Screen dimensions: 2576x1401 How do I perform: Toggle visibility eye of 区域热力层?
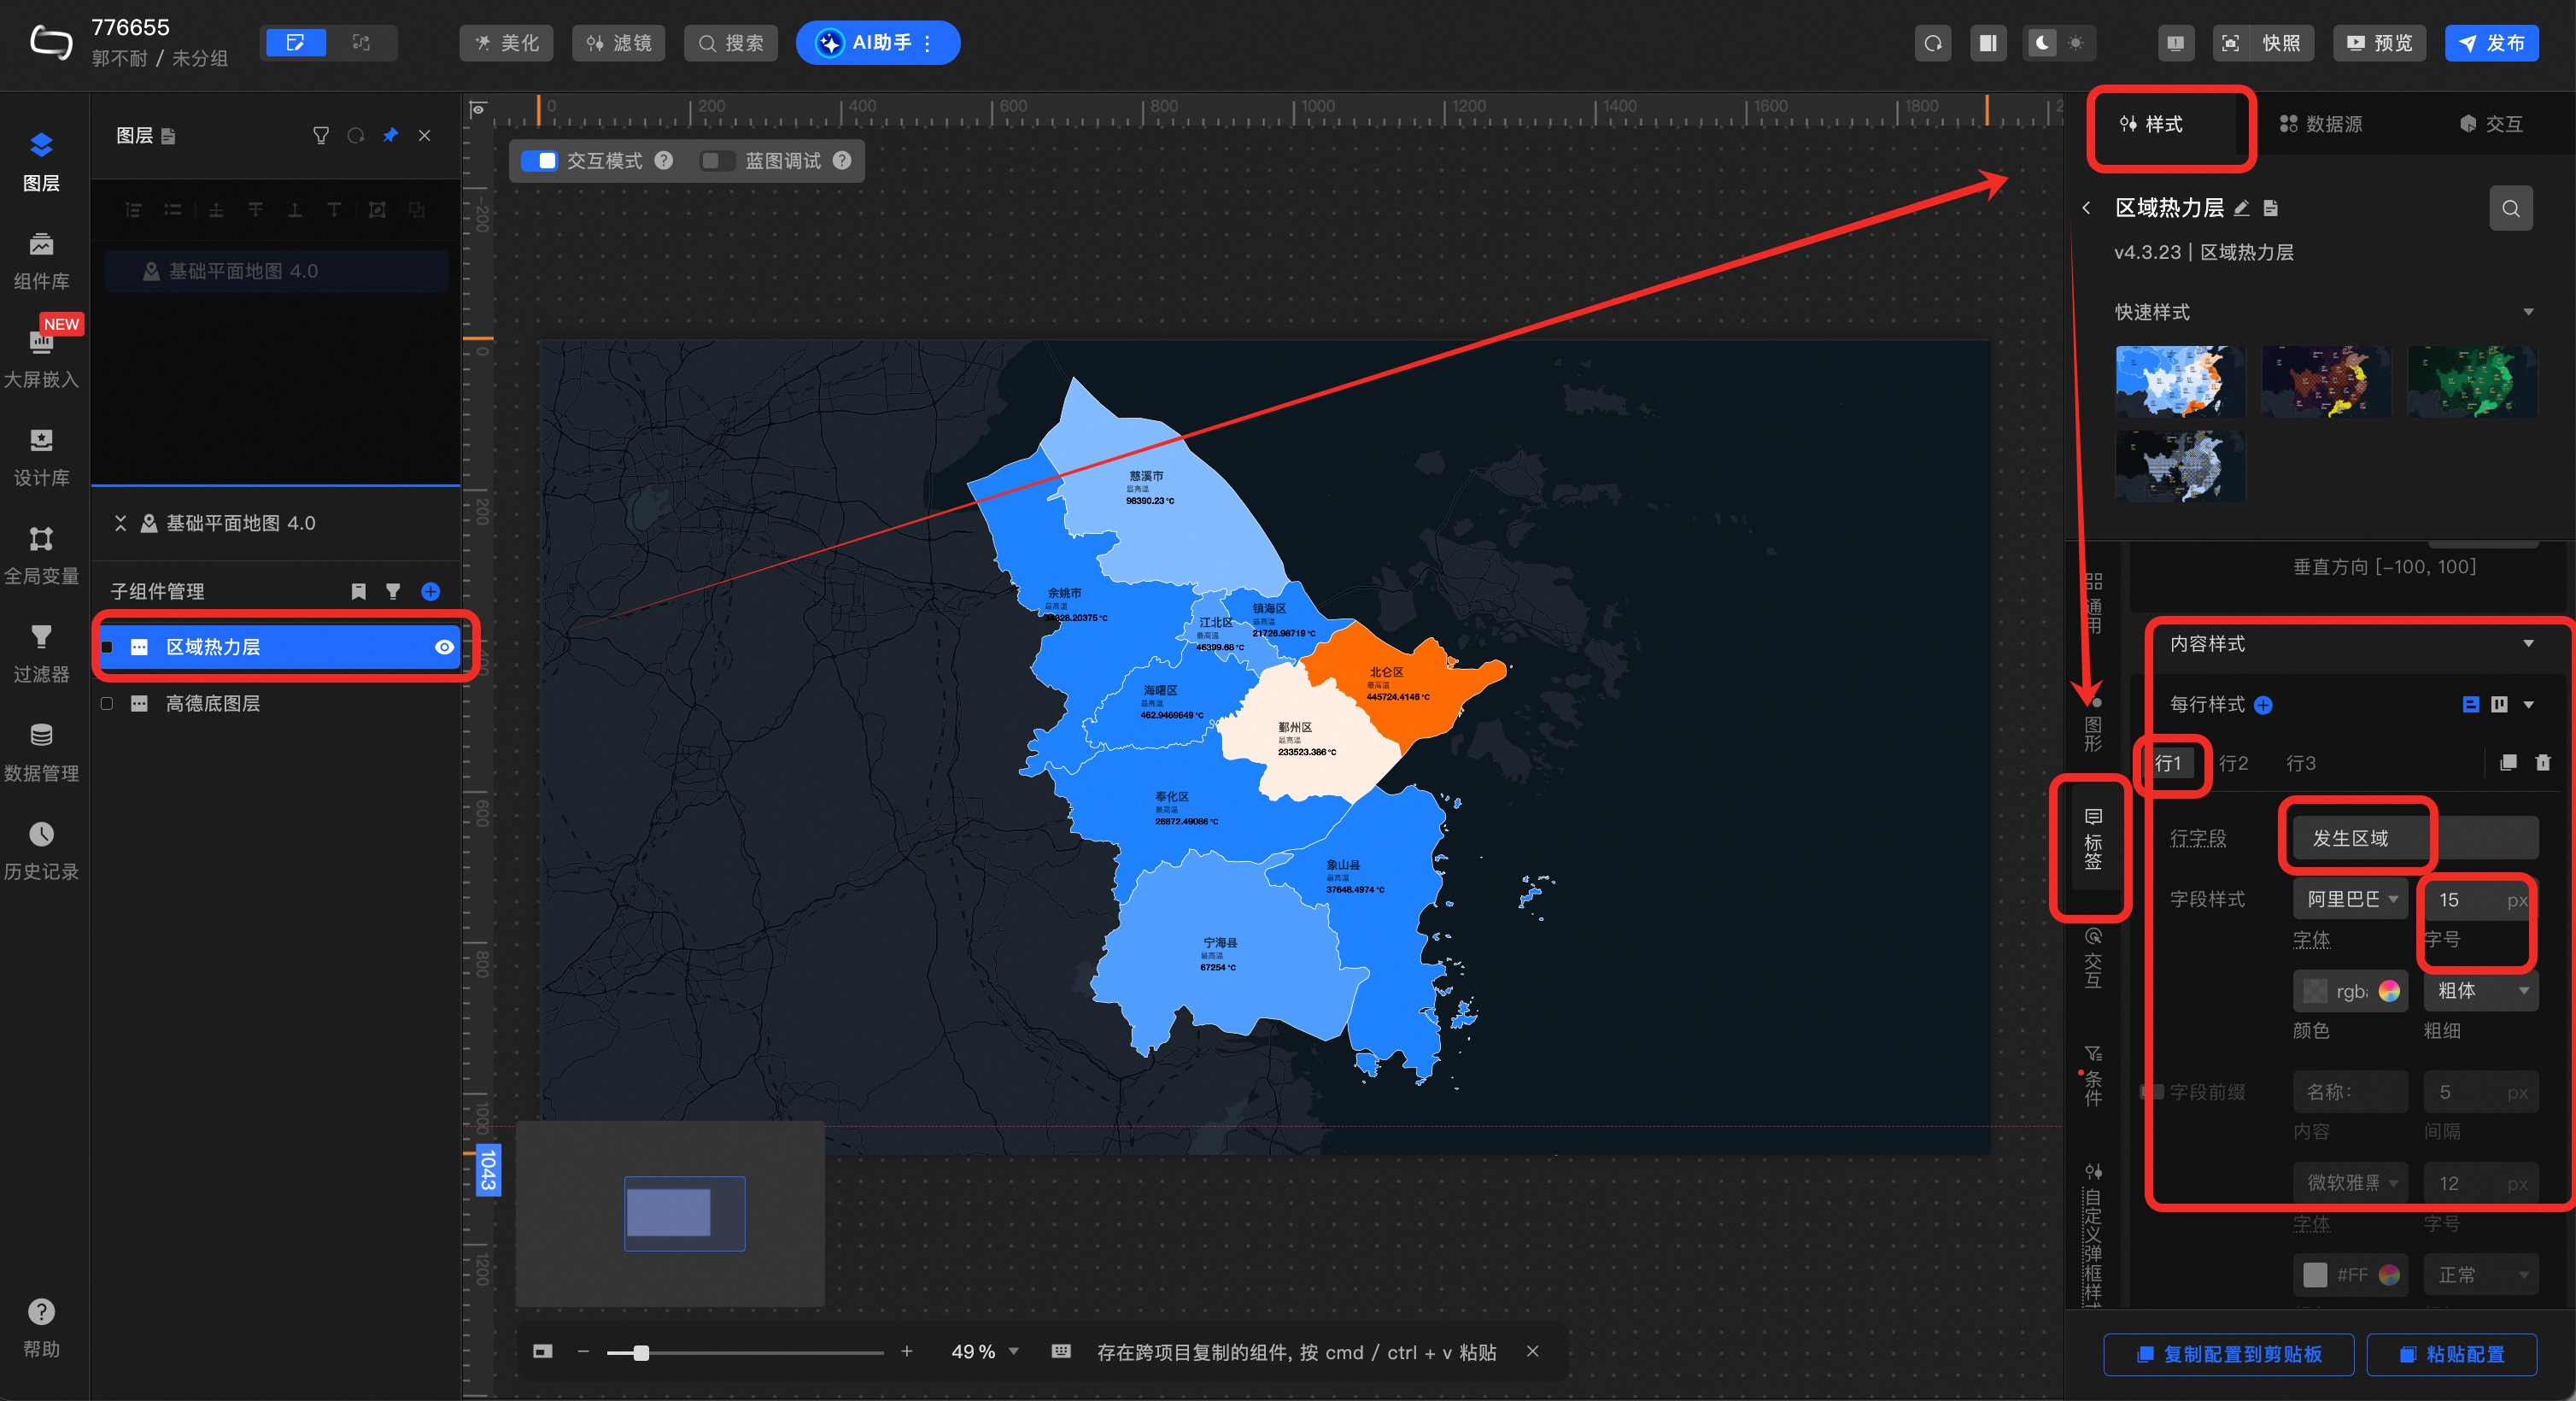[444, 647]
